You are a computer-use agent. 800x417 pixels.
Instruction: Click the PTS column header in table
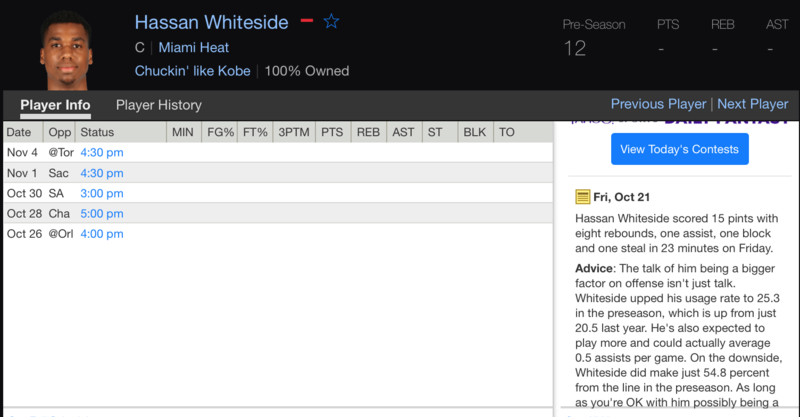point(333,132)
